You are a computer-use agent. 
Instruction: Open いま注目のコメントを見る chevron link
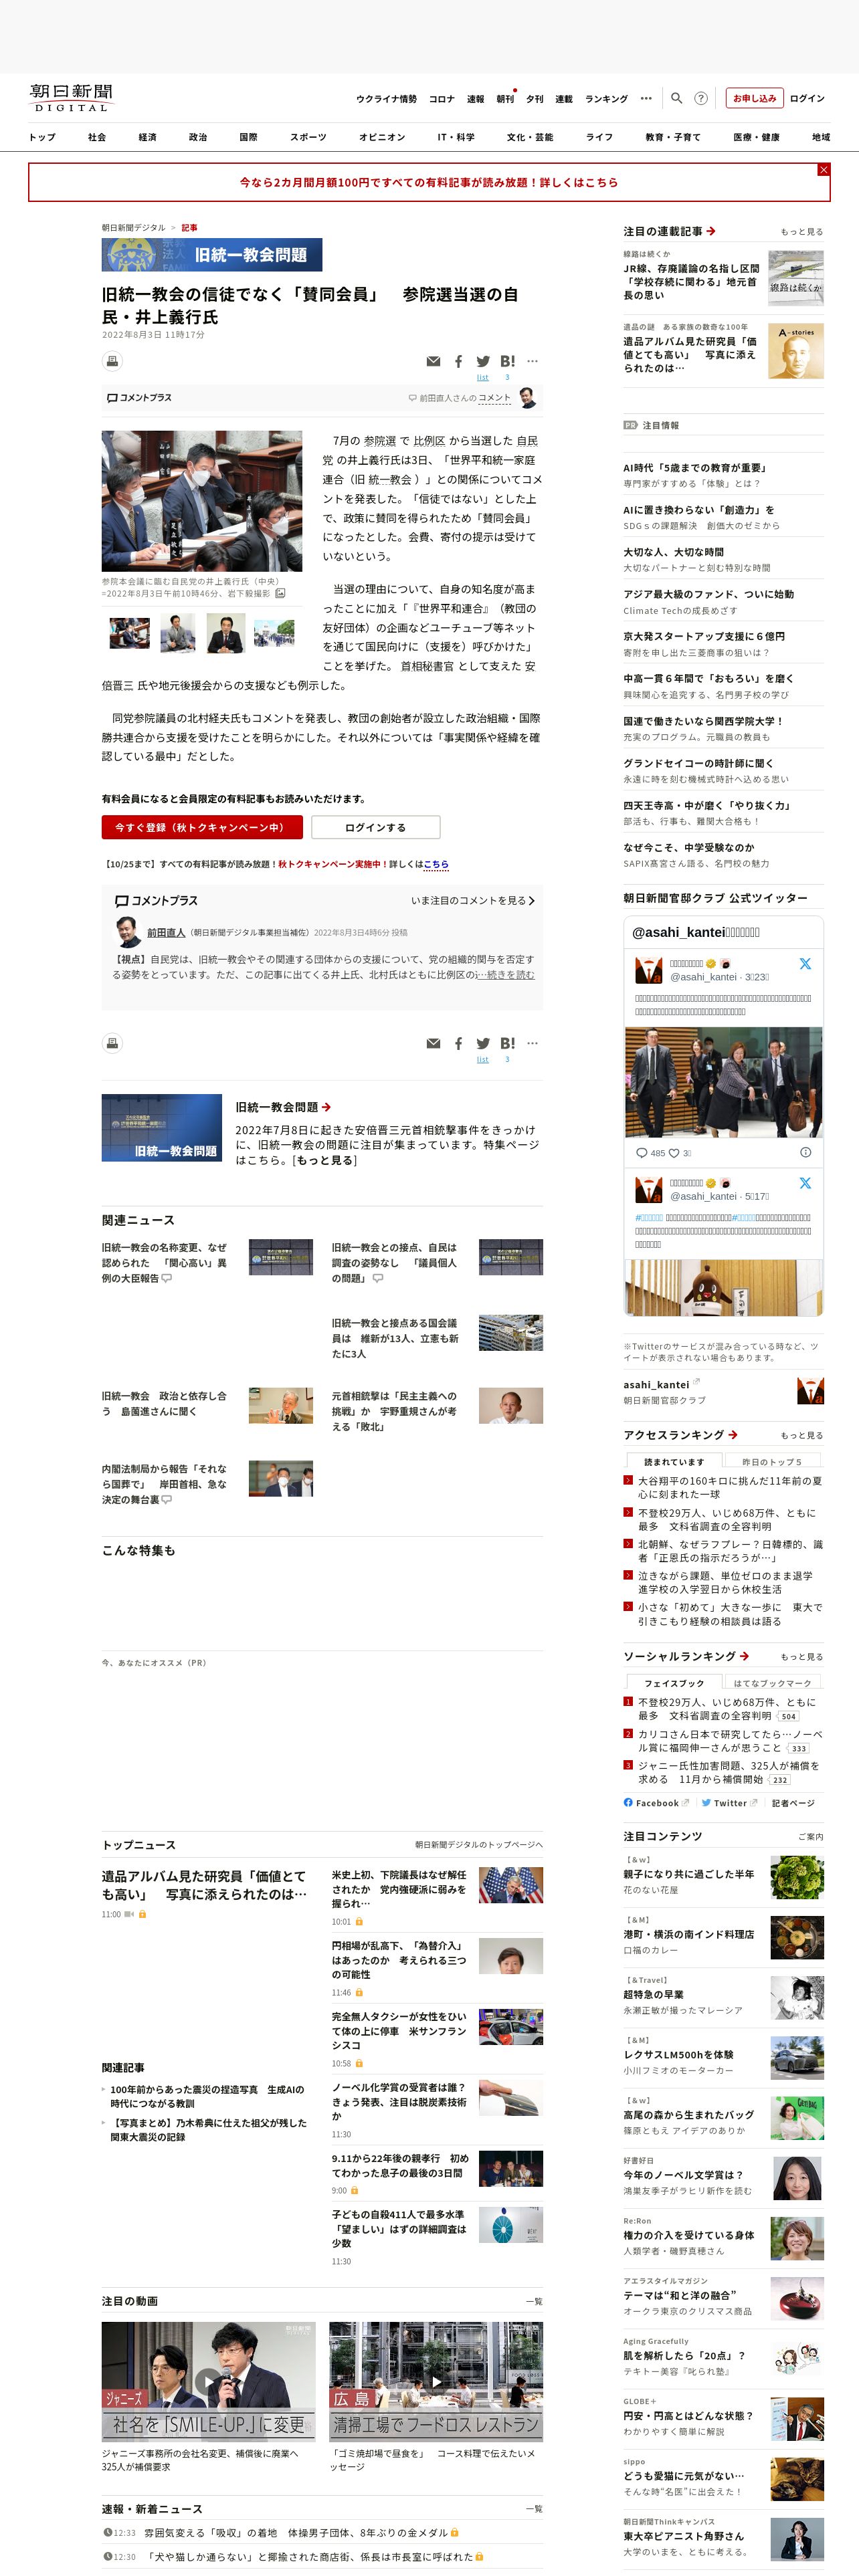click(x=472, y=901)
